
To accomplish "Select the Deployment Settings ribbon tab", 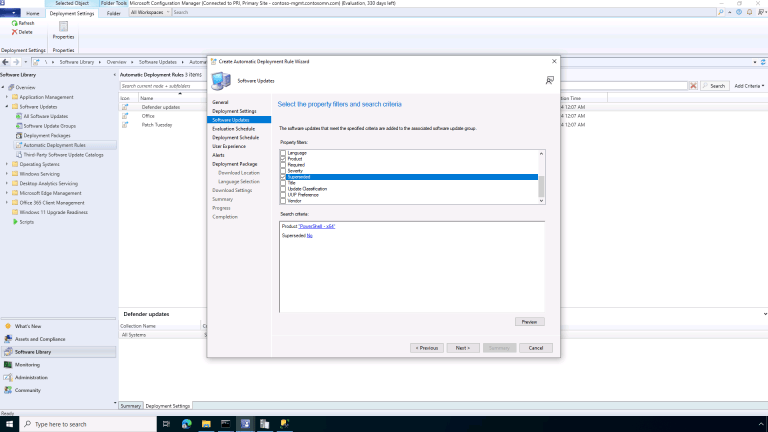I will [x=72, y=13].
